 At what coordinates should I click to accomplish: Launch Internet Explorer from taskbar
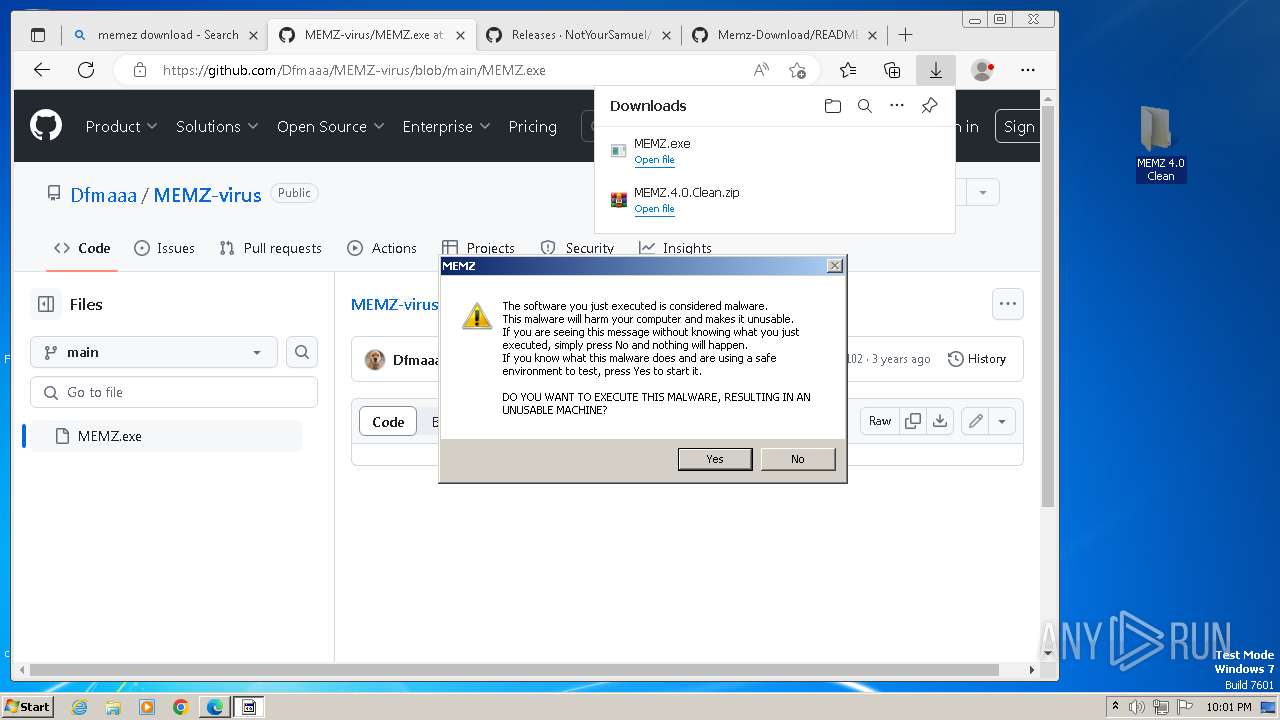(x=79, y=707)
